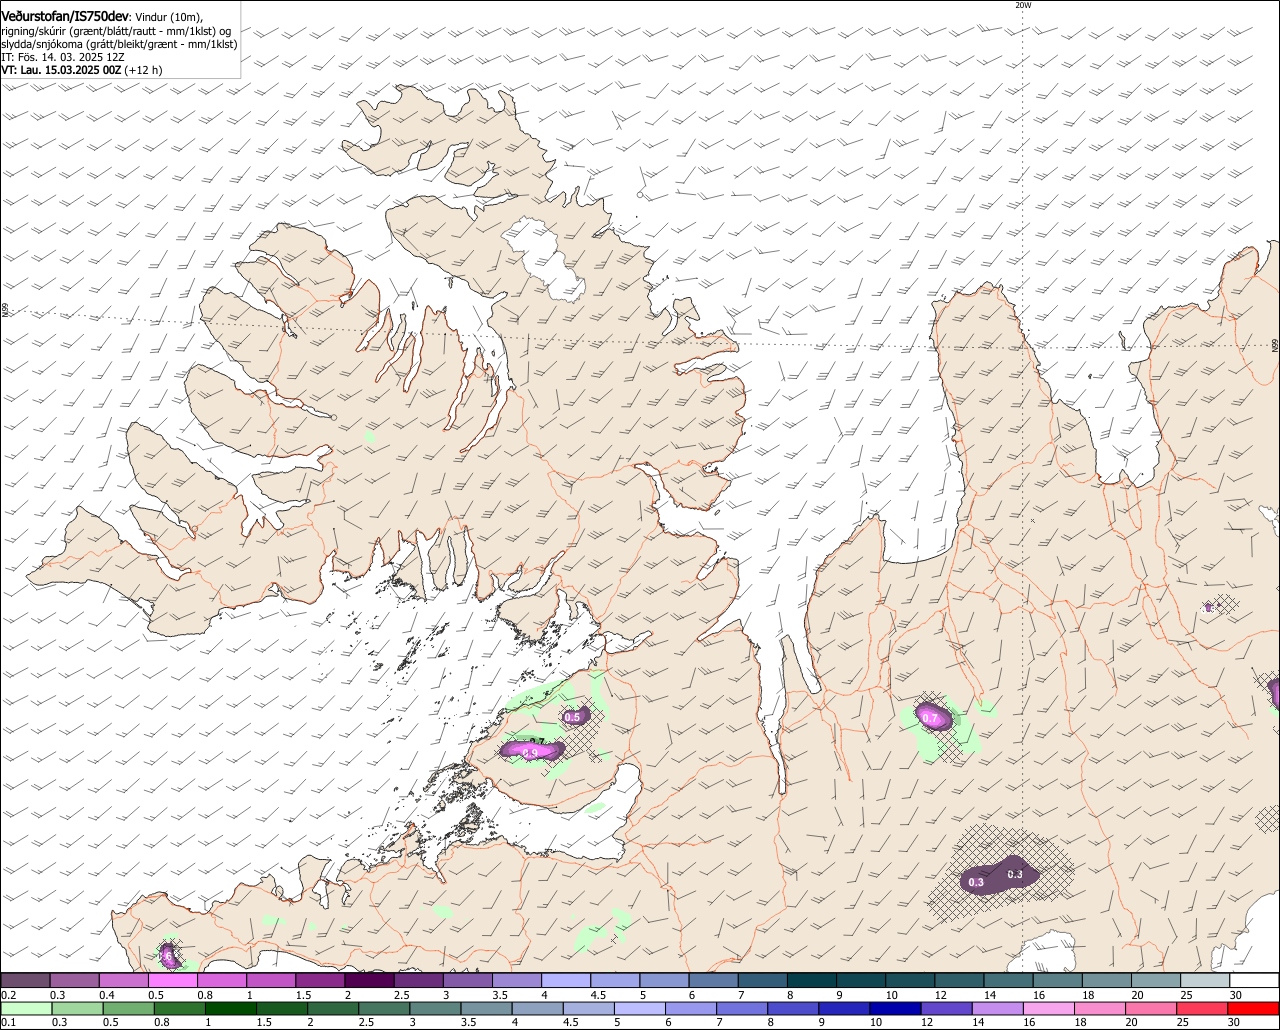
Task: Click the '0.5' precipitation value on the map
Action: pos(573,718)
